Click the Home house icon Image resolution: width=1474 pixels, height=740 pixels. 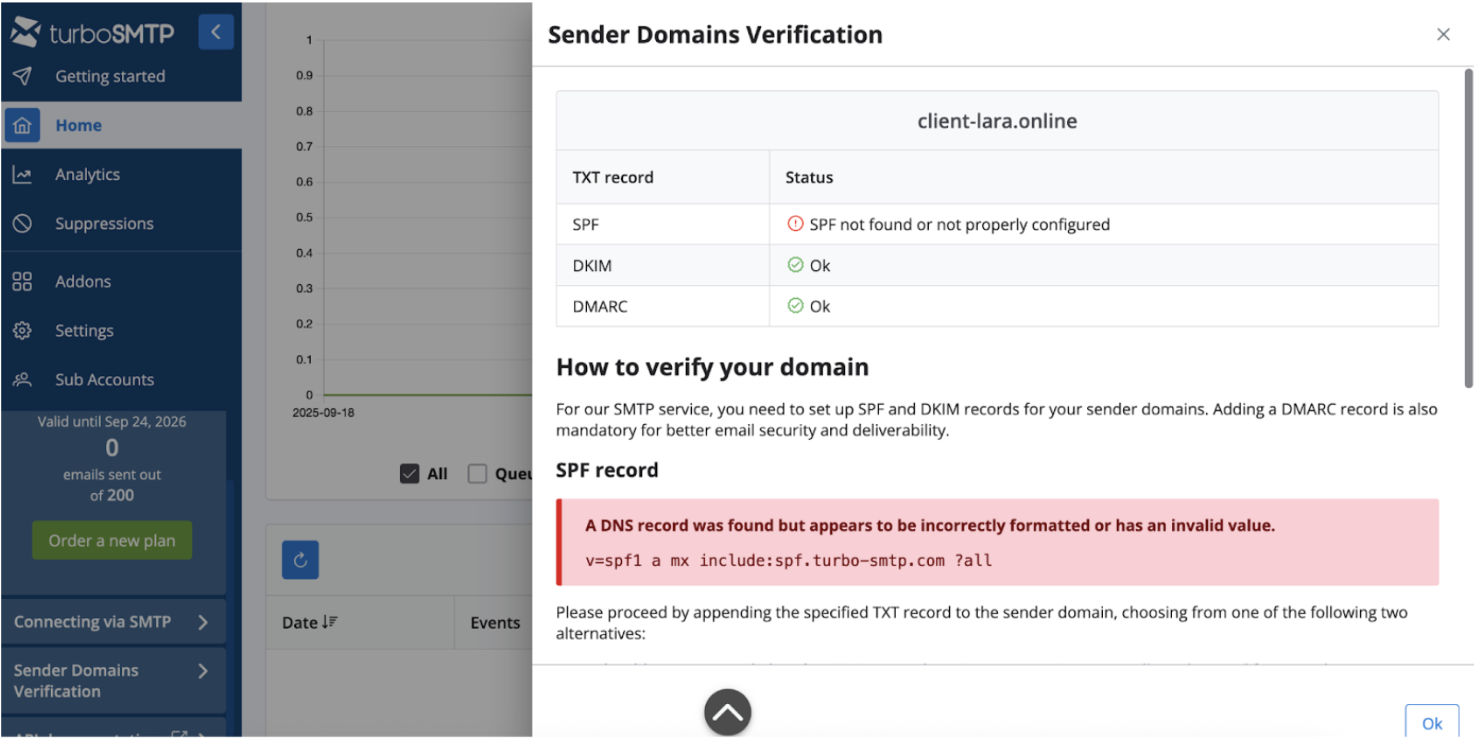point(22,126)
